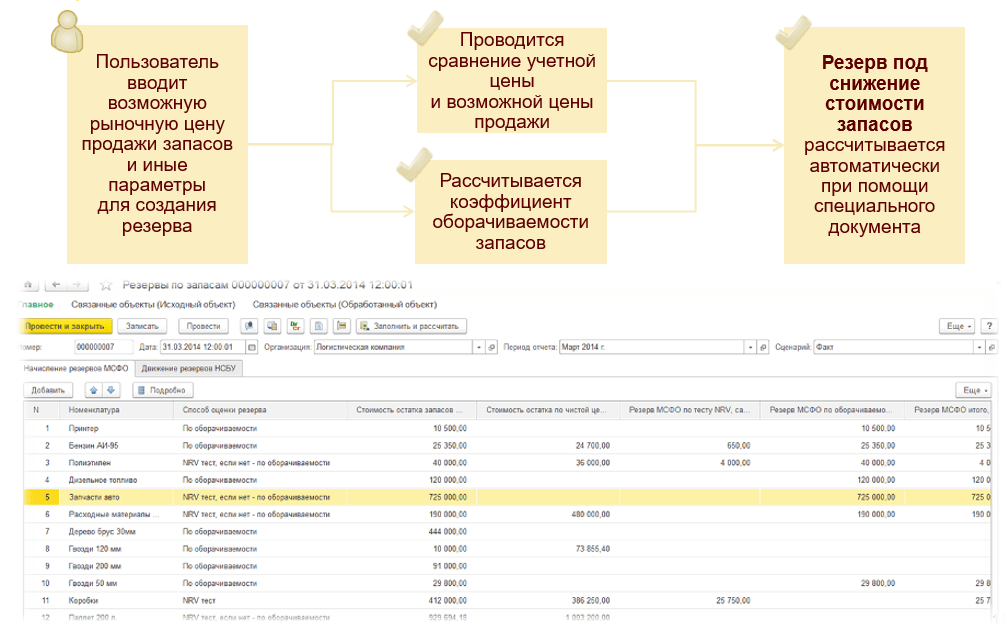Click the Подробно button above the table
The height and width of the screenshot is (632, 1005).
click(162, 390)
